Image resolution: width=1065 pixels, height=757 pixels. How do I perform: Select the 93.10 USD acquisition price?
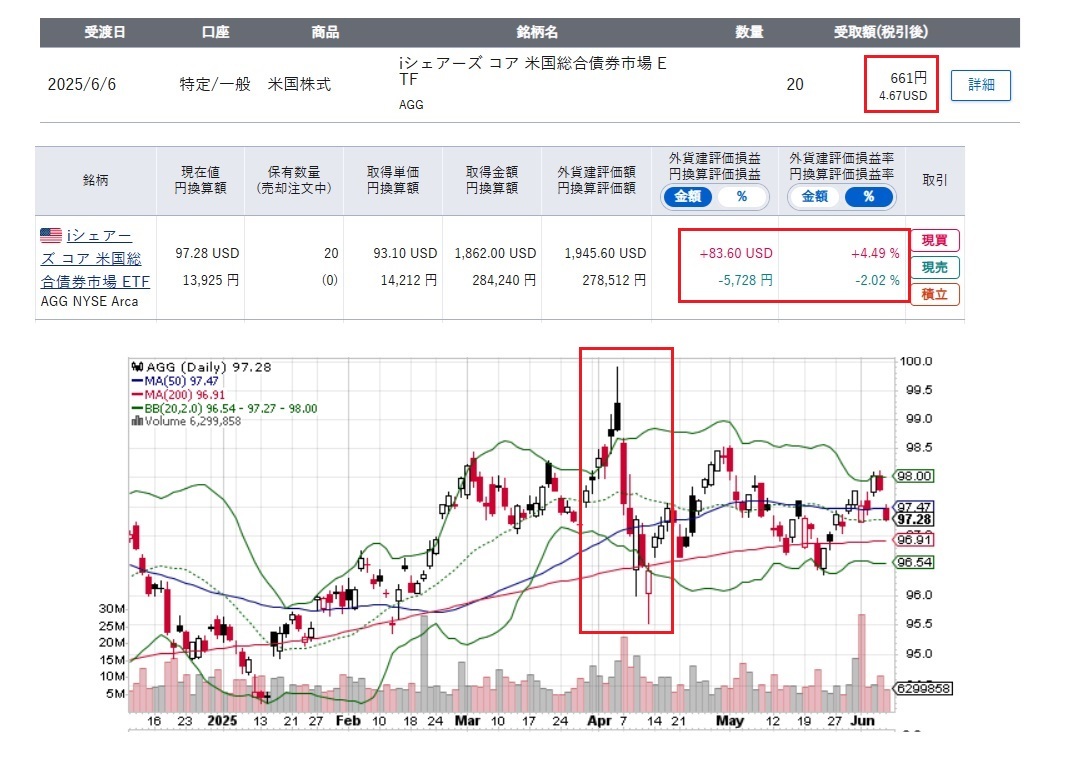click(x=405, y=253)
